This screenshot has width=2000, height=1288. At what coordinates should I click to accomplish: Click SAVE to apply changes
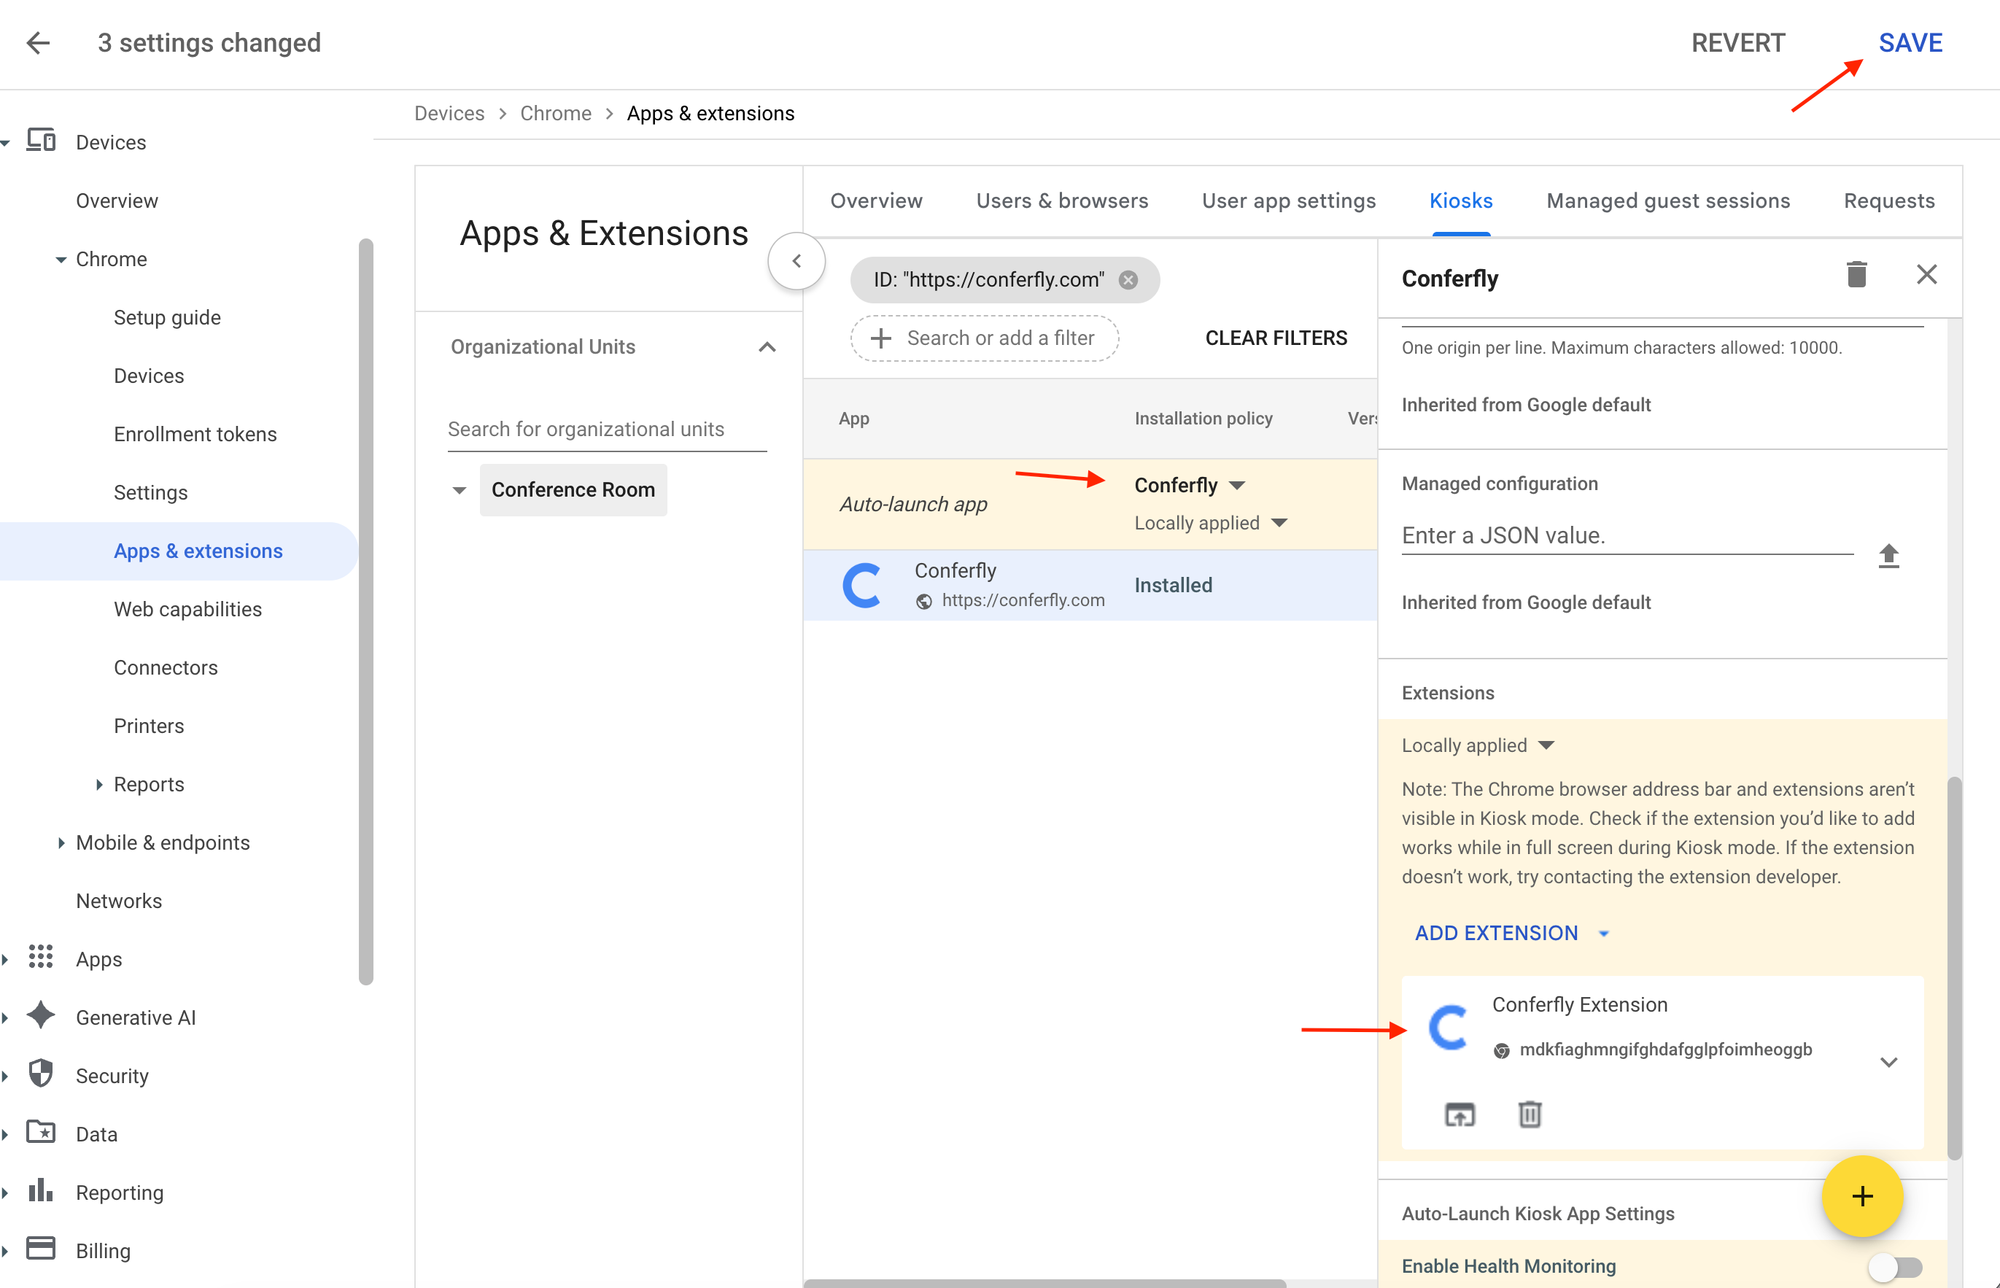(1909, 43)
